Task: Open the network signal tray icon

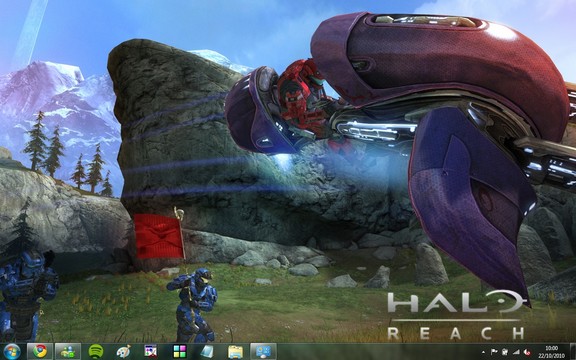Action: tap(516, 352)
